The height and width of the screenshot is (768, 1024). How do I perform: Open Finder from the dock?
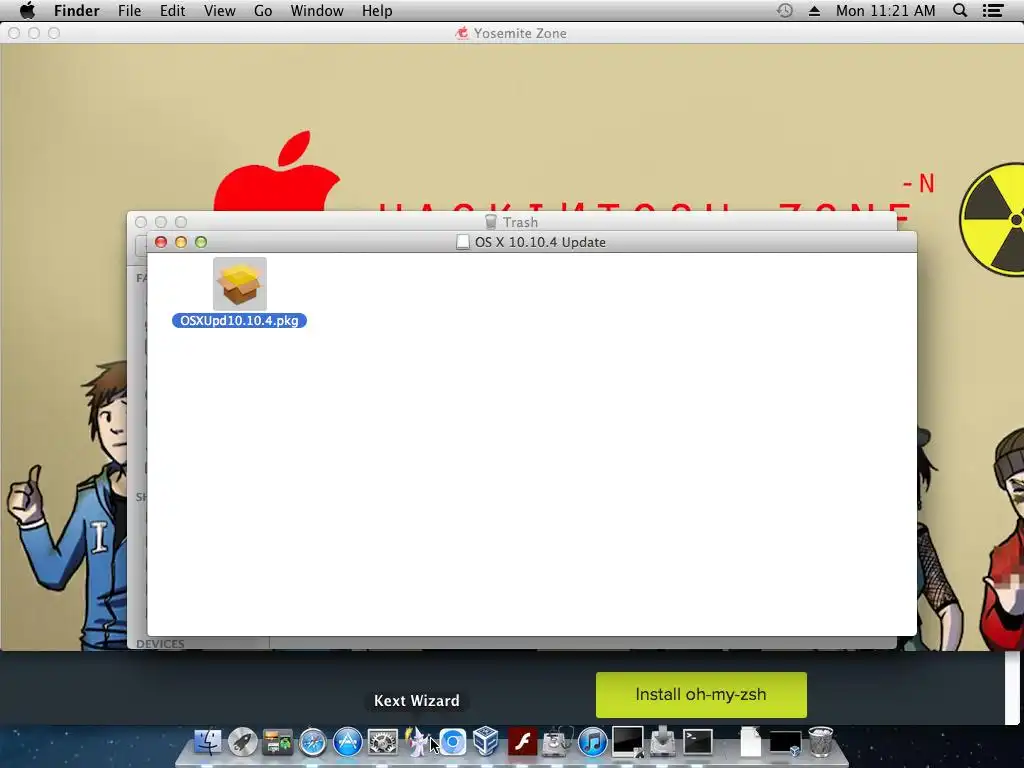tap(208, 743)
